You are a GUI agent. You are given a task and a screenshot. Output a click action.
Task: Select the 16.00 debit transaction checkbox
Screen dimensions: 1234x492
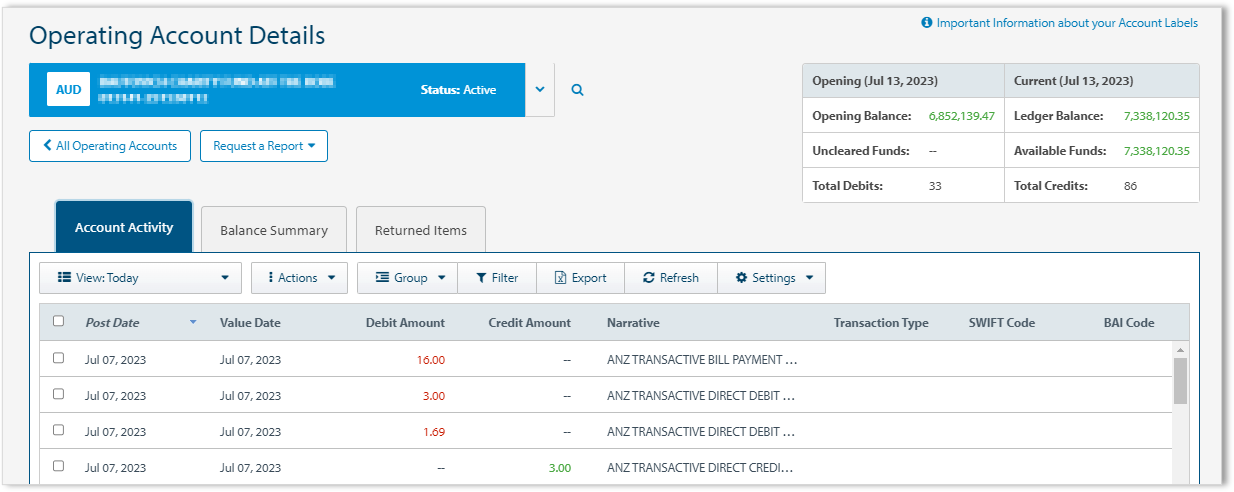point(58,358)
